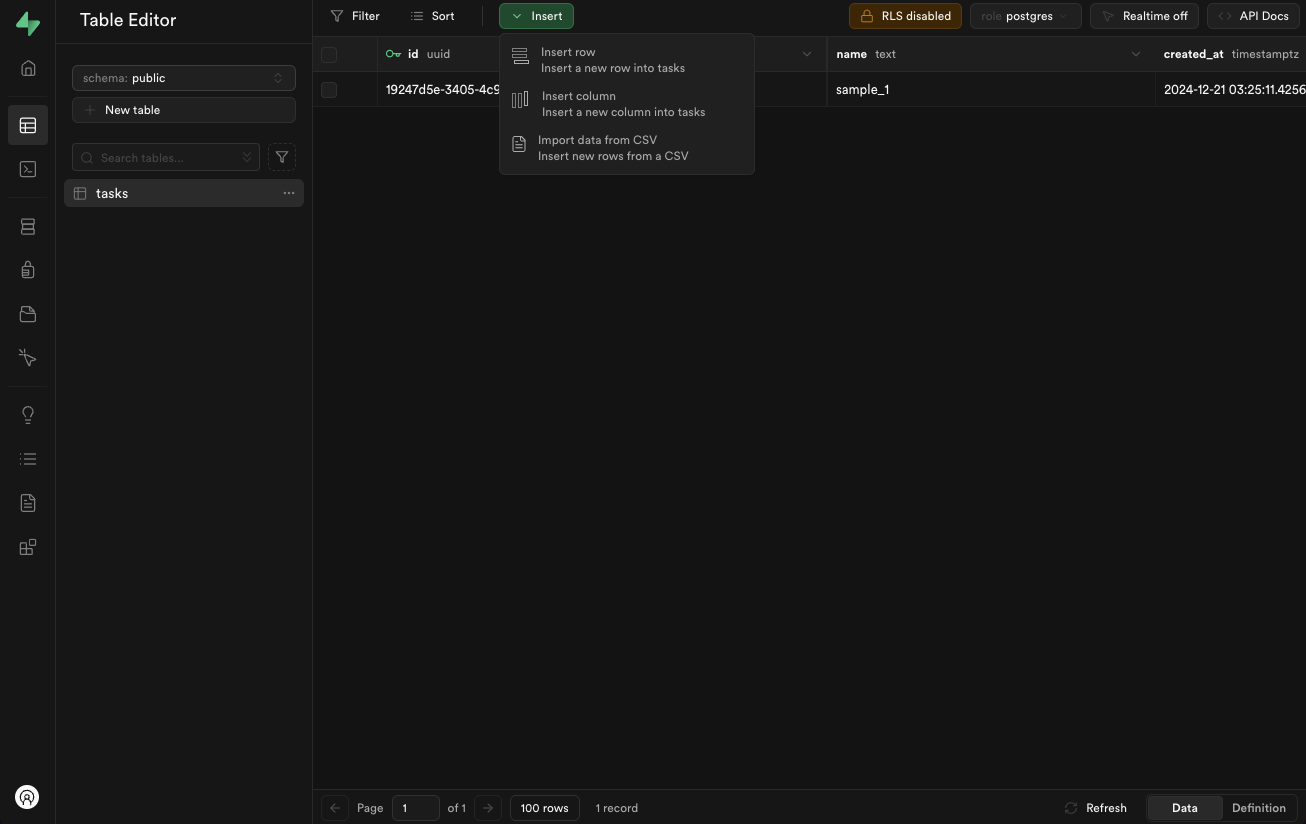Open the Database icon in sidebar
This screenshot has width=1306, height=824.
click(28, 227)
